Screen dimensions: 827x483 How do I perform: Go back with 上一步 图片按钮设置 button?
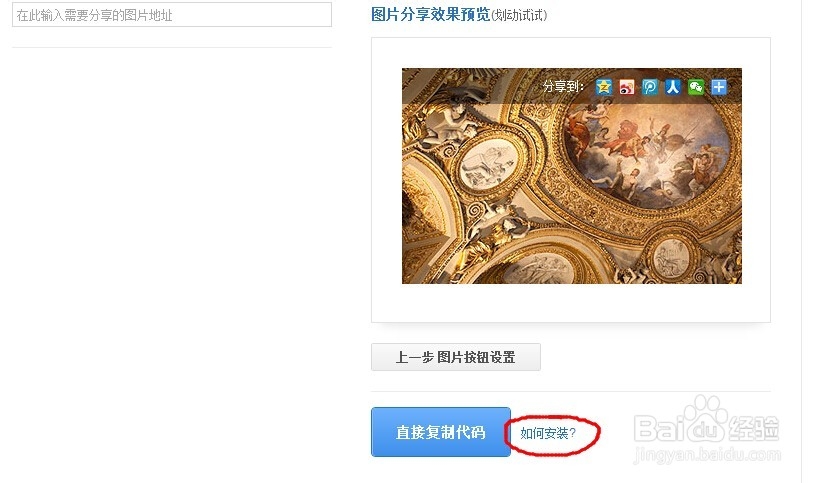click(x=456, y=357)
